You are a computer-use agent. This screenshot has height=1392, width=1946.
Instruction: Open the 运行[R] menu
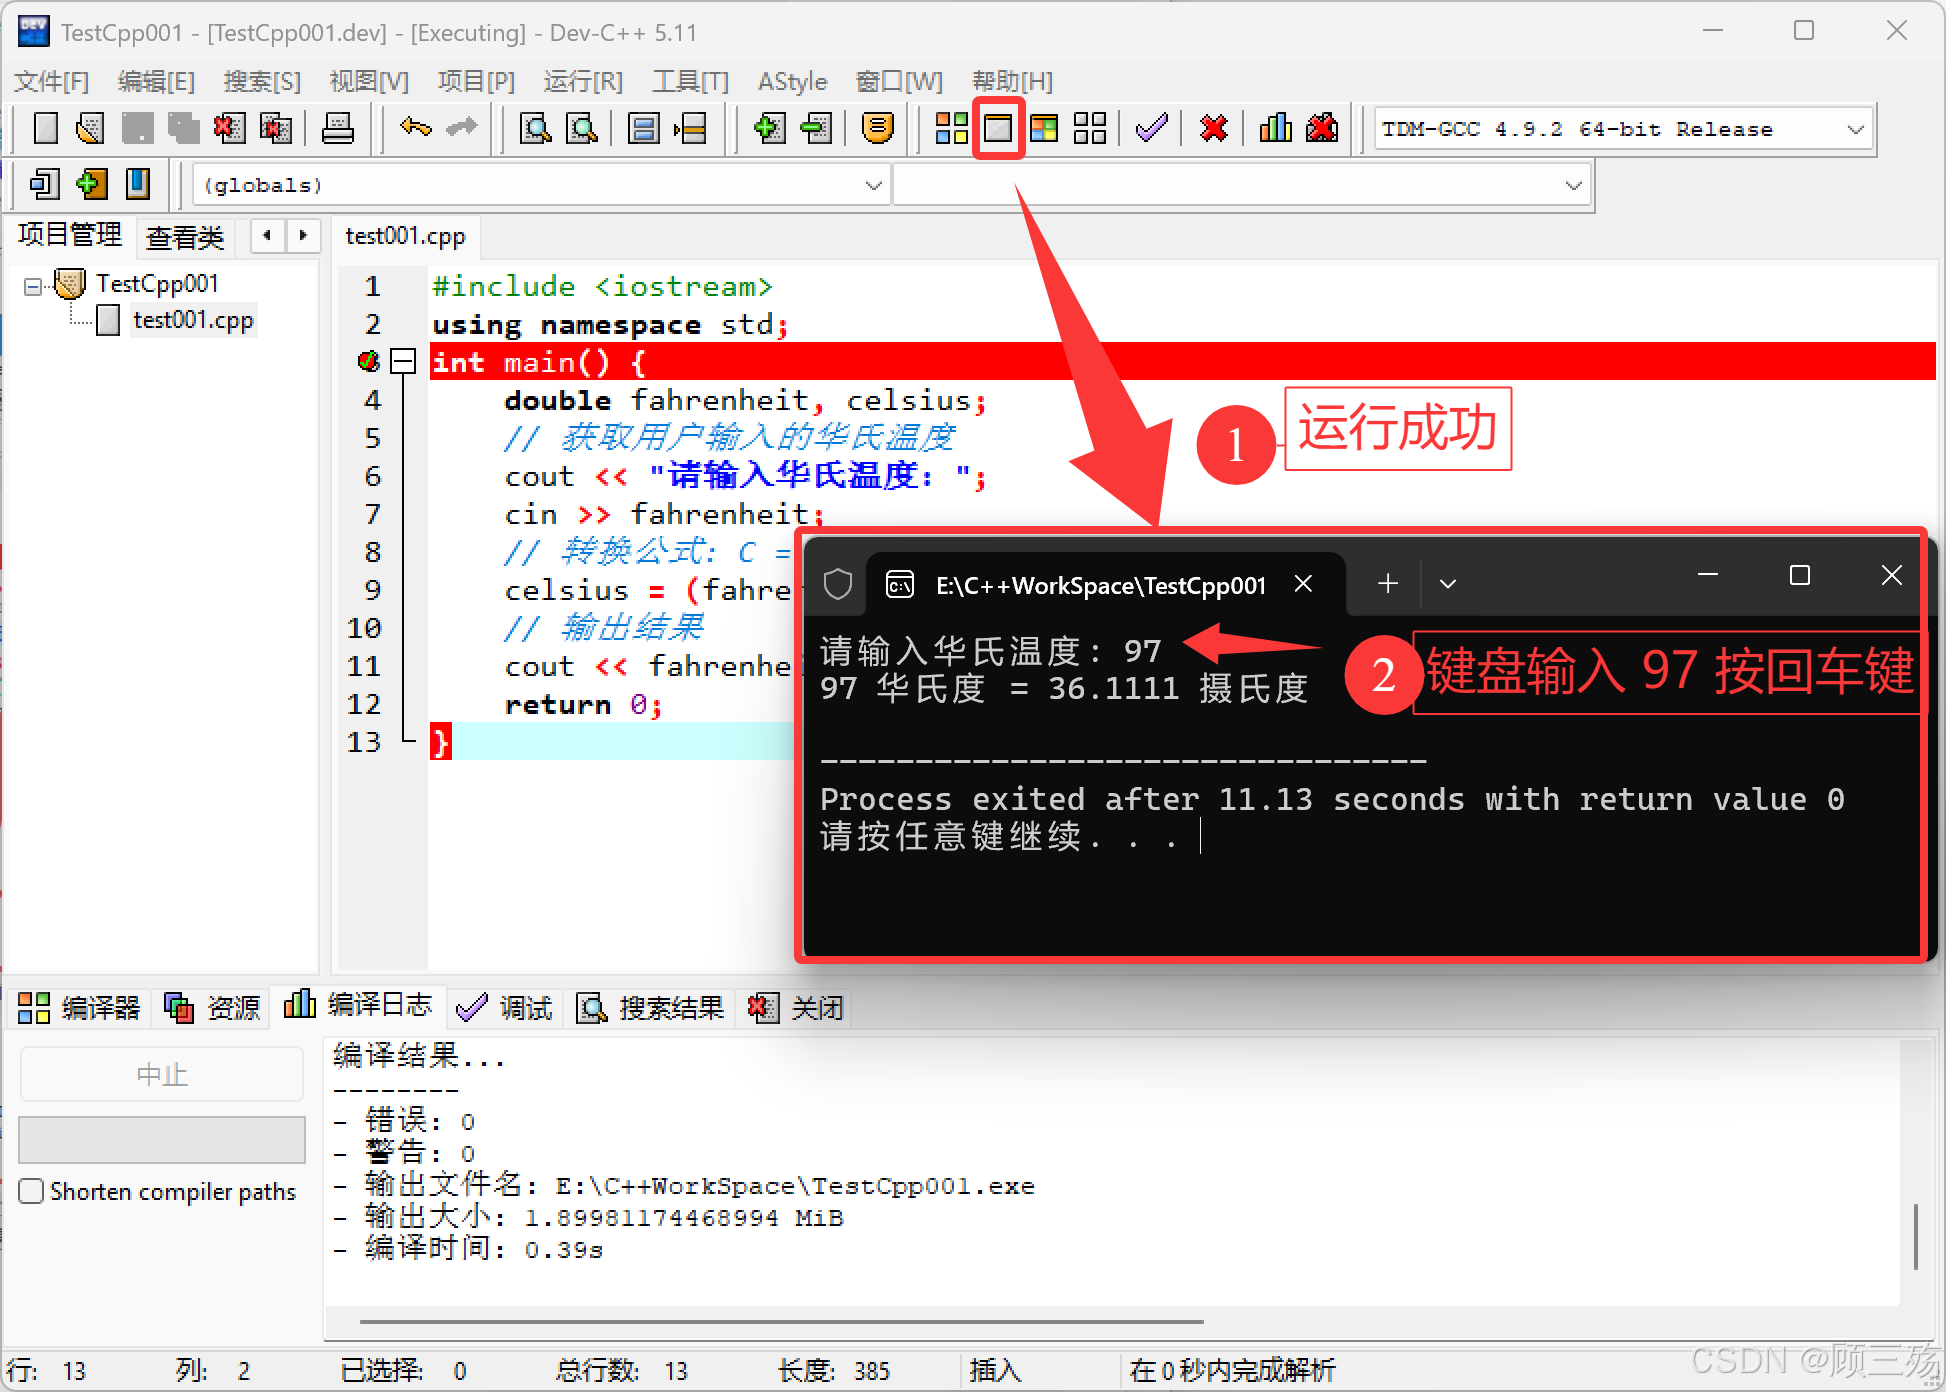coord(583,81)
